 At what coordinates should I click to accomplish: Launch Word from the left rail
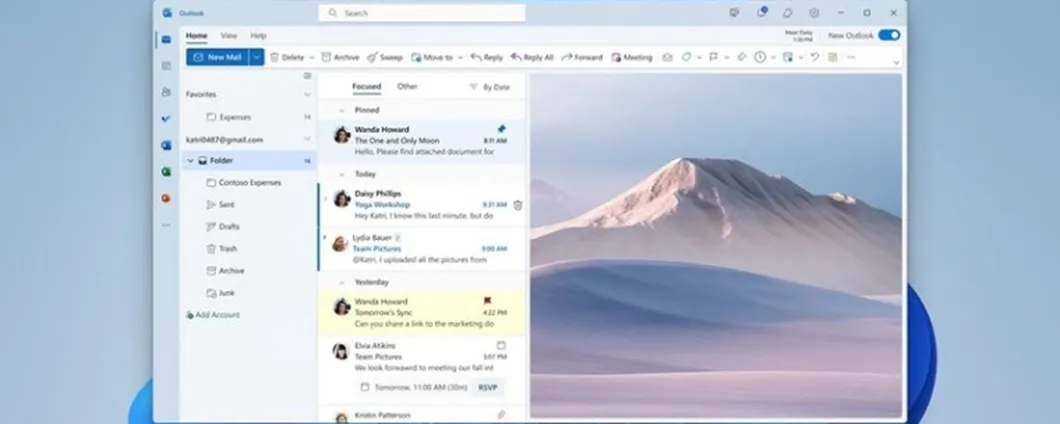click(166, 145)
